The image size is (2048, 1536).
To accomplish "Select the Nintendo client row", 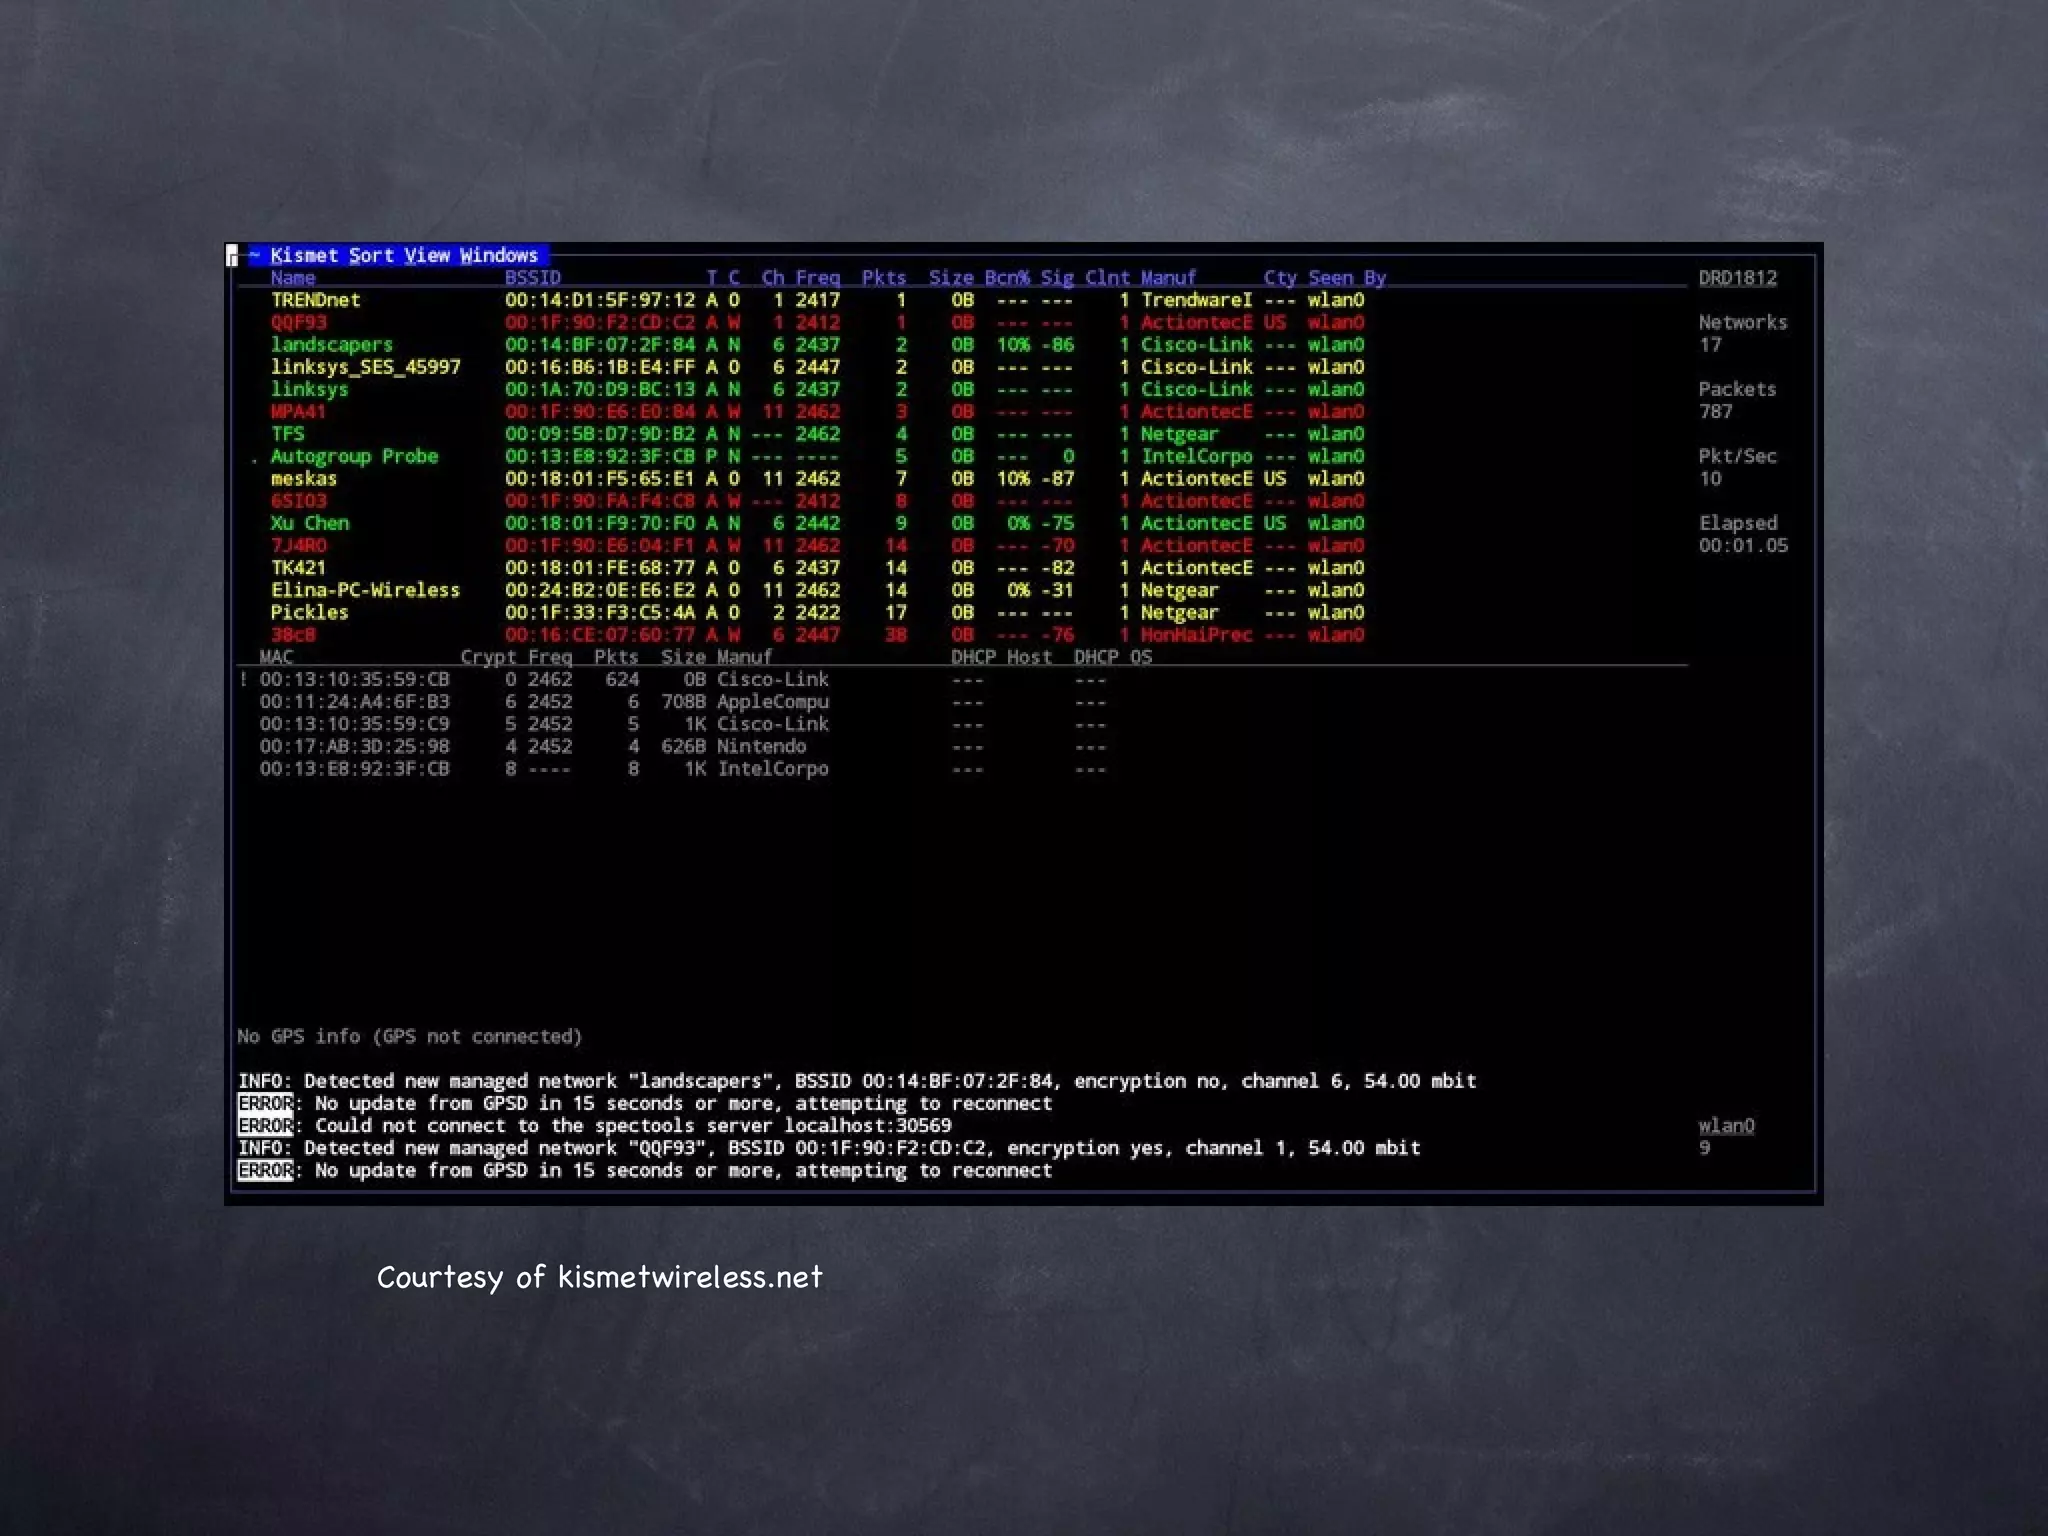I will [x=760, y=747].
